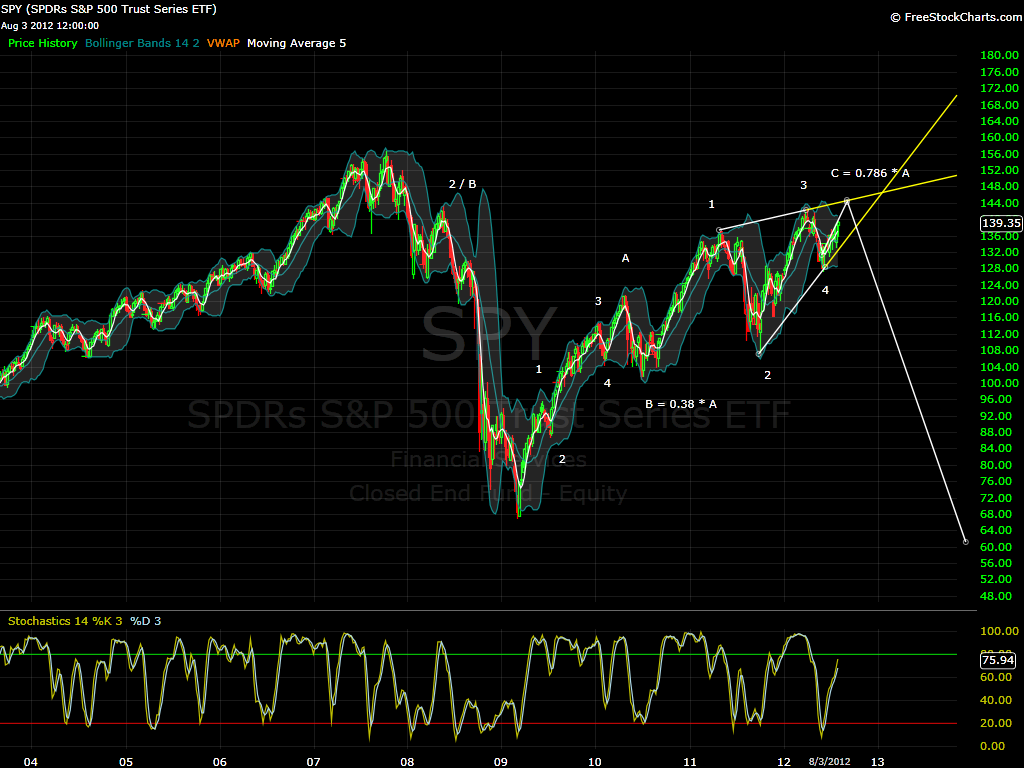Click the Price History legend label
The height and width of the screenshot is (768, 1024).
click(x=42, y=43)
